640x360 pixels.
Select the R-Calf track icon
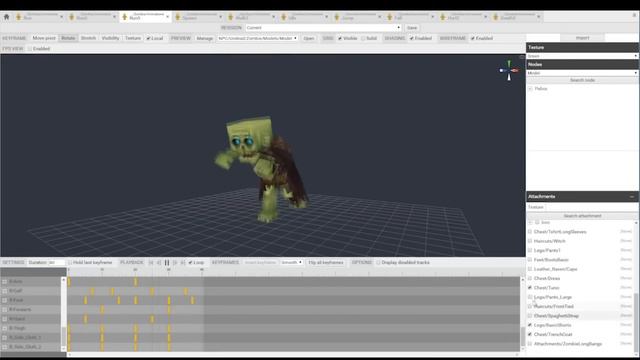click(x=4, y=291)
